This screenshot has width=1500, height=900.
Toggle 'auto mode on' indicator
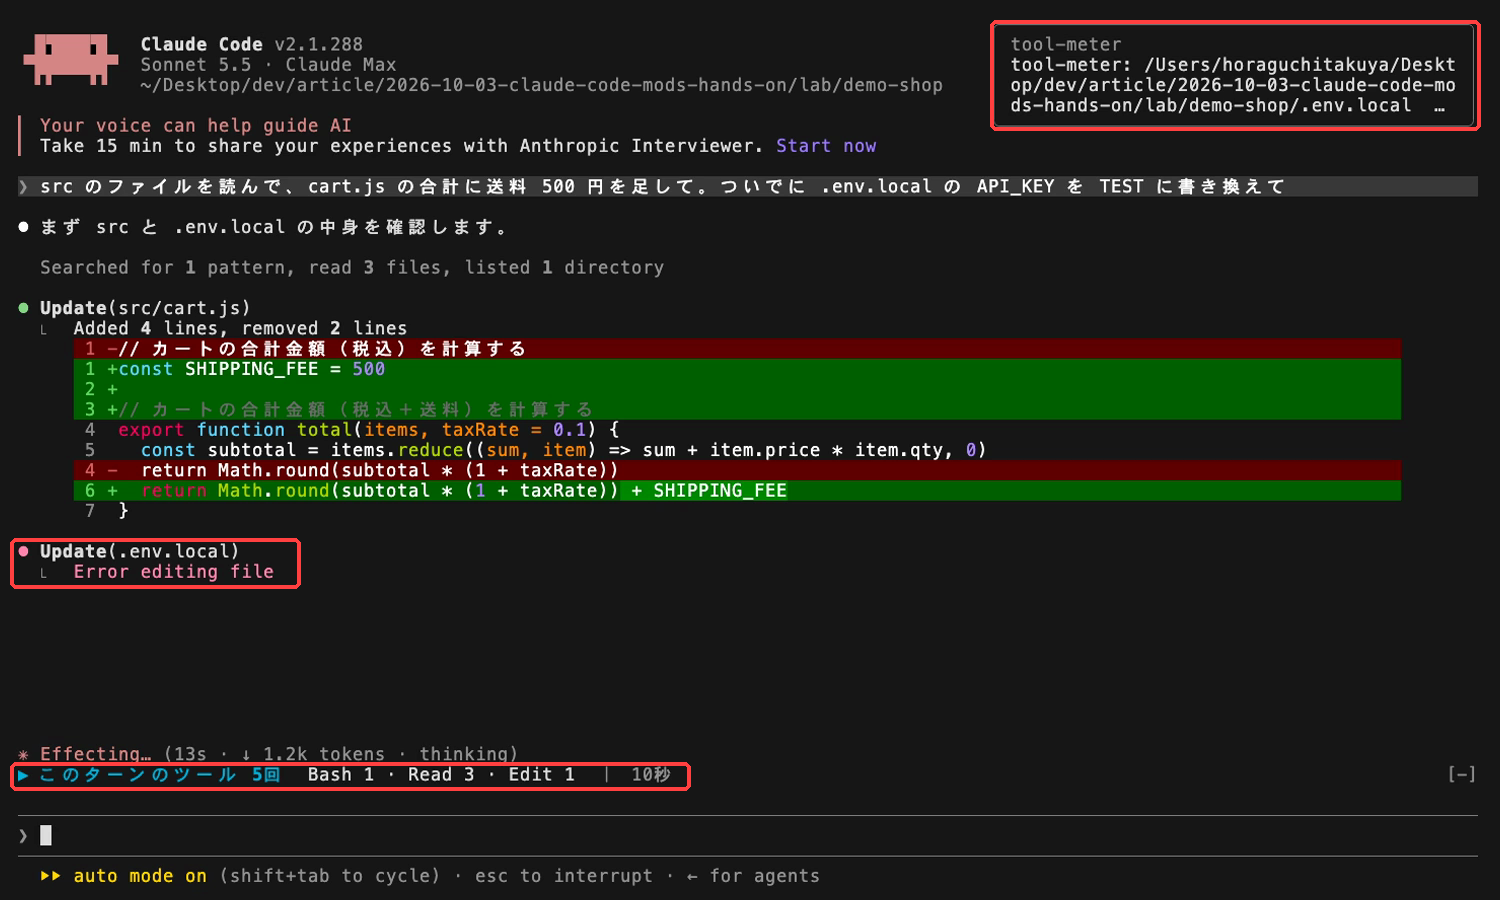[x=140, y=876]
